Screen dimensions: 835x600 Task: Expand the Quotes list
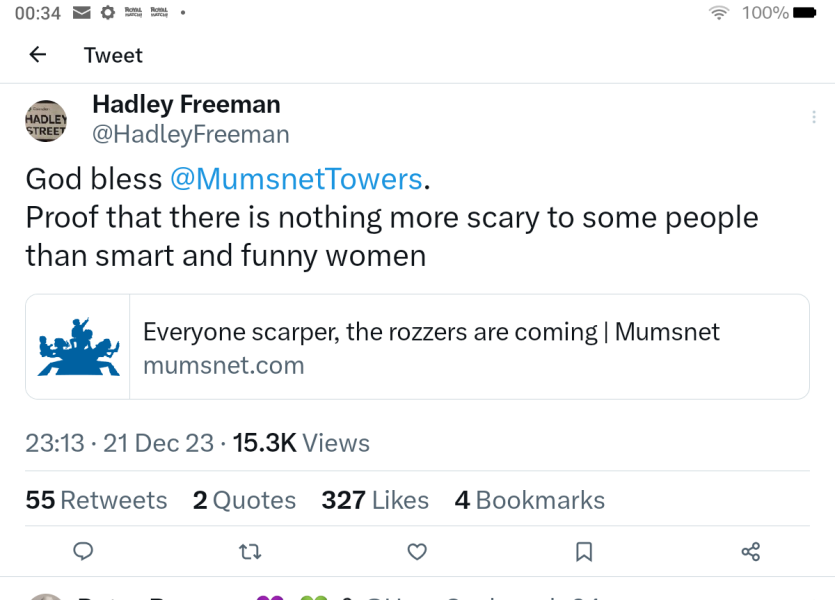243,500
